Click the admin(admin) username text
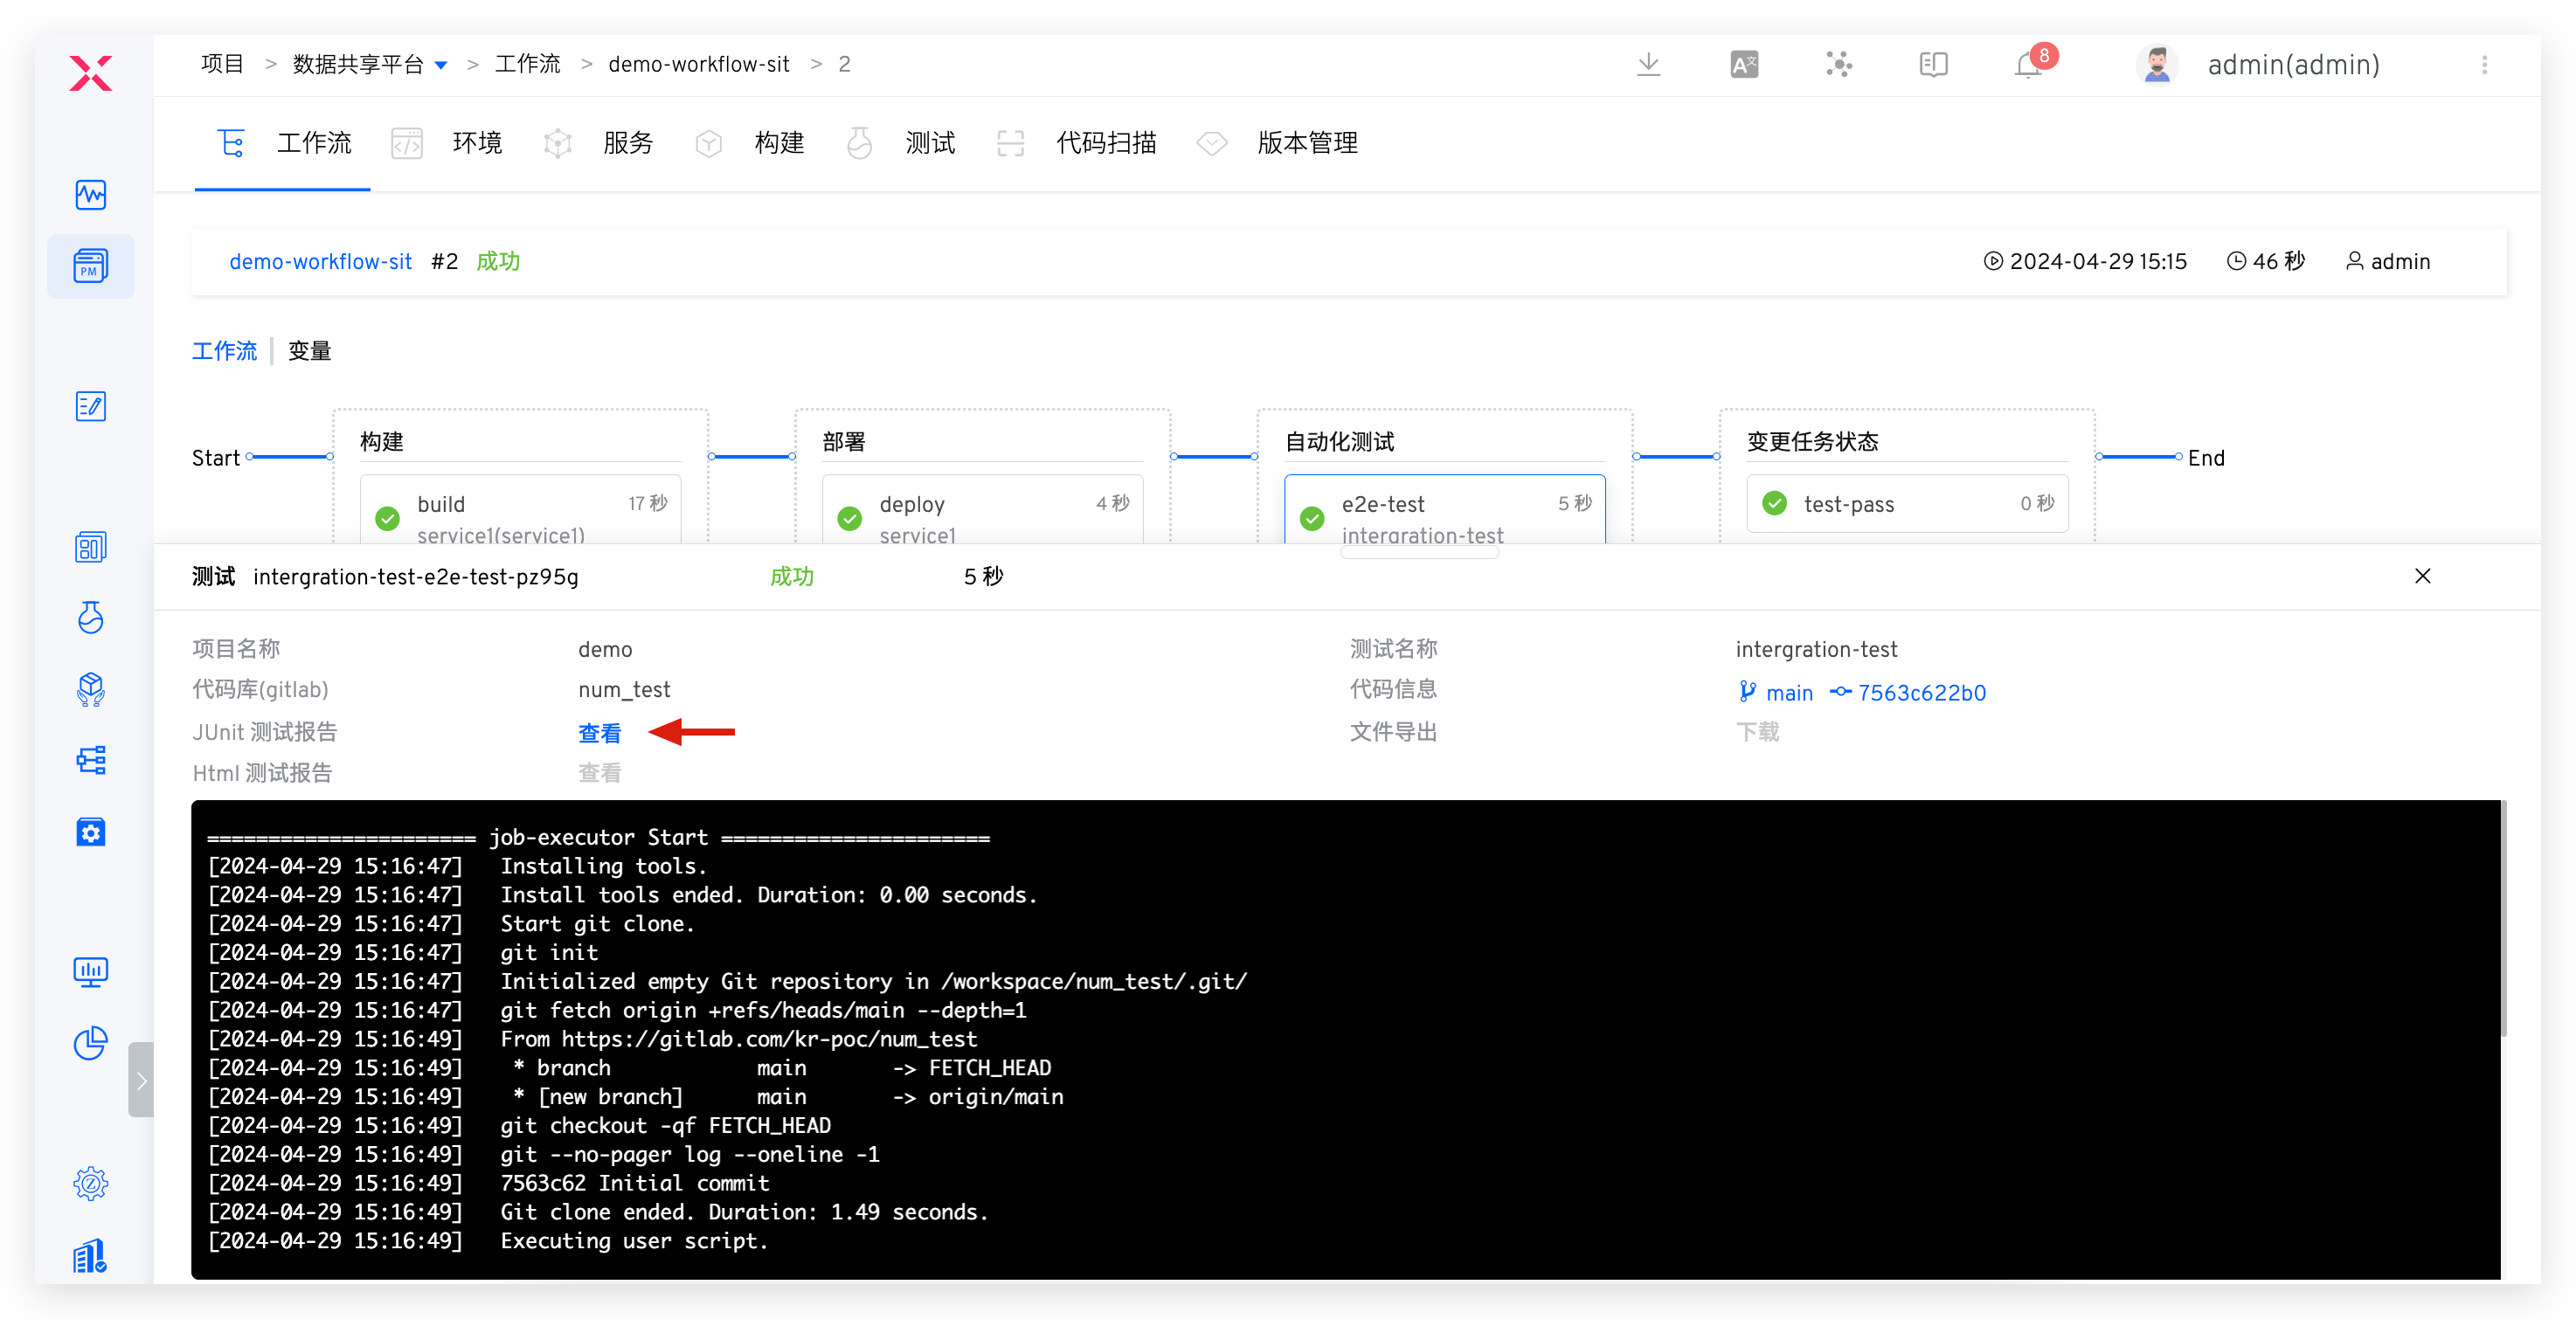This screenshot has width=2576, height=1319. point(2293,65)
